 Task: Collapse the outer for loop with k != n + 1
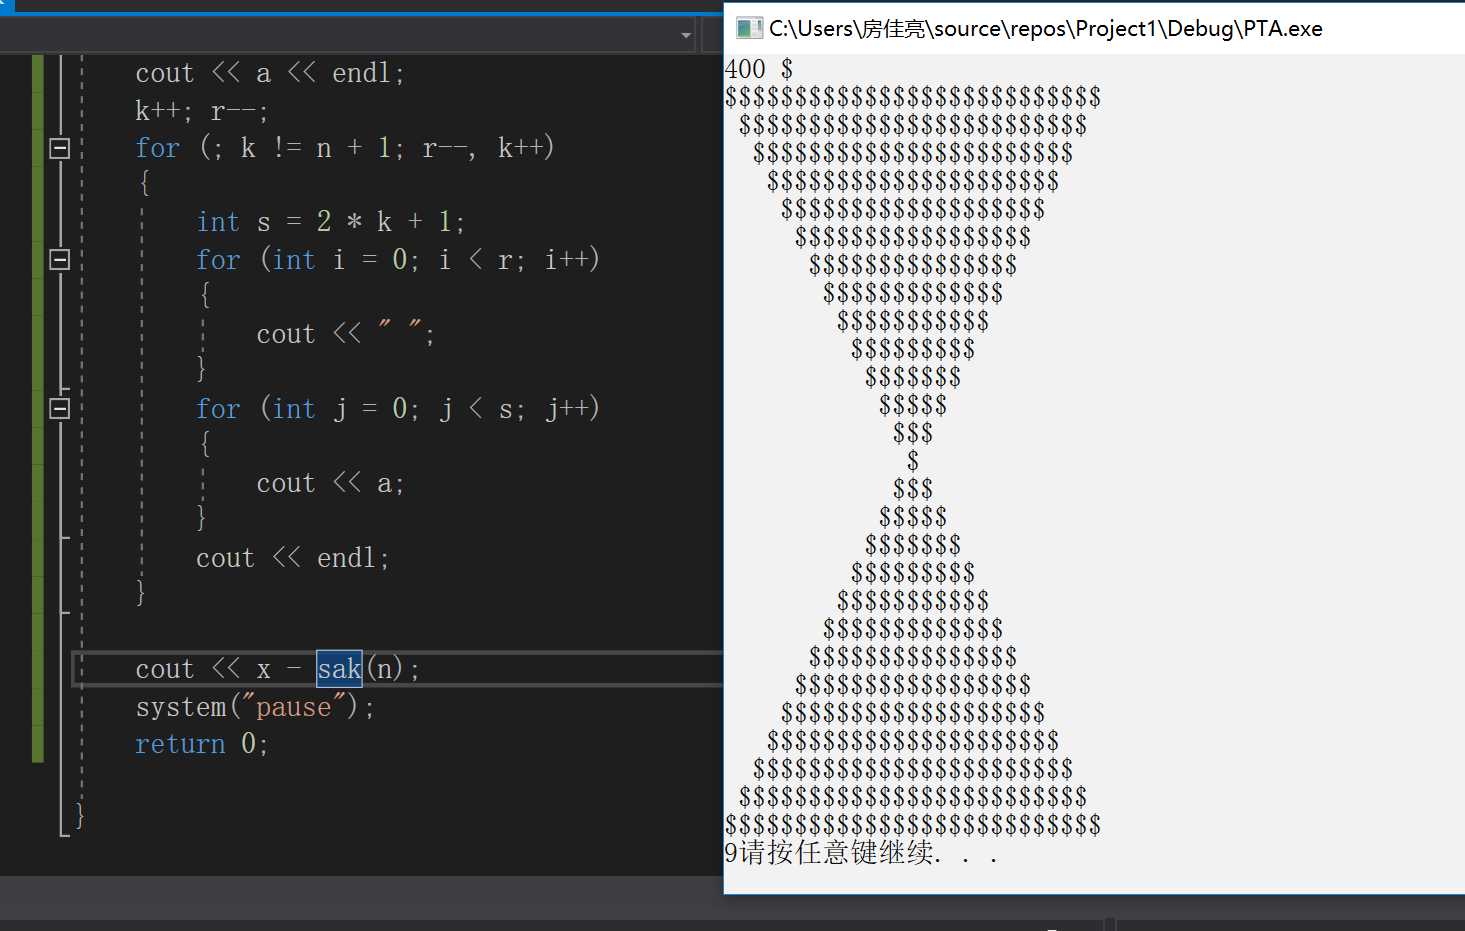60,148
